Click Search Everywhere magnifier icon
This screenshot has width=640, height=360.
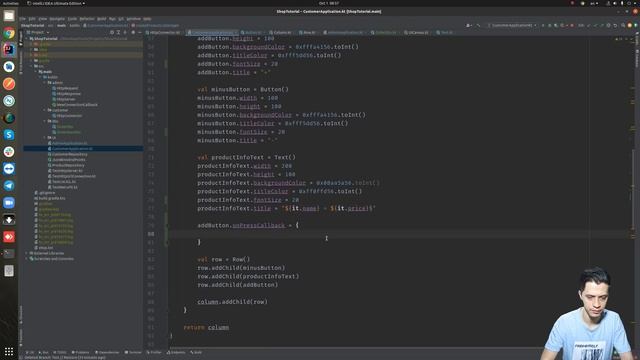coord(622,25)
